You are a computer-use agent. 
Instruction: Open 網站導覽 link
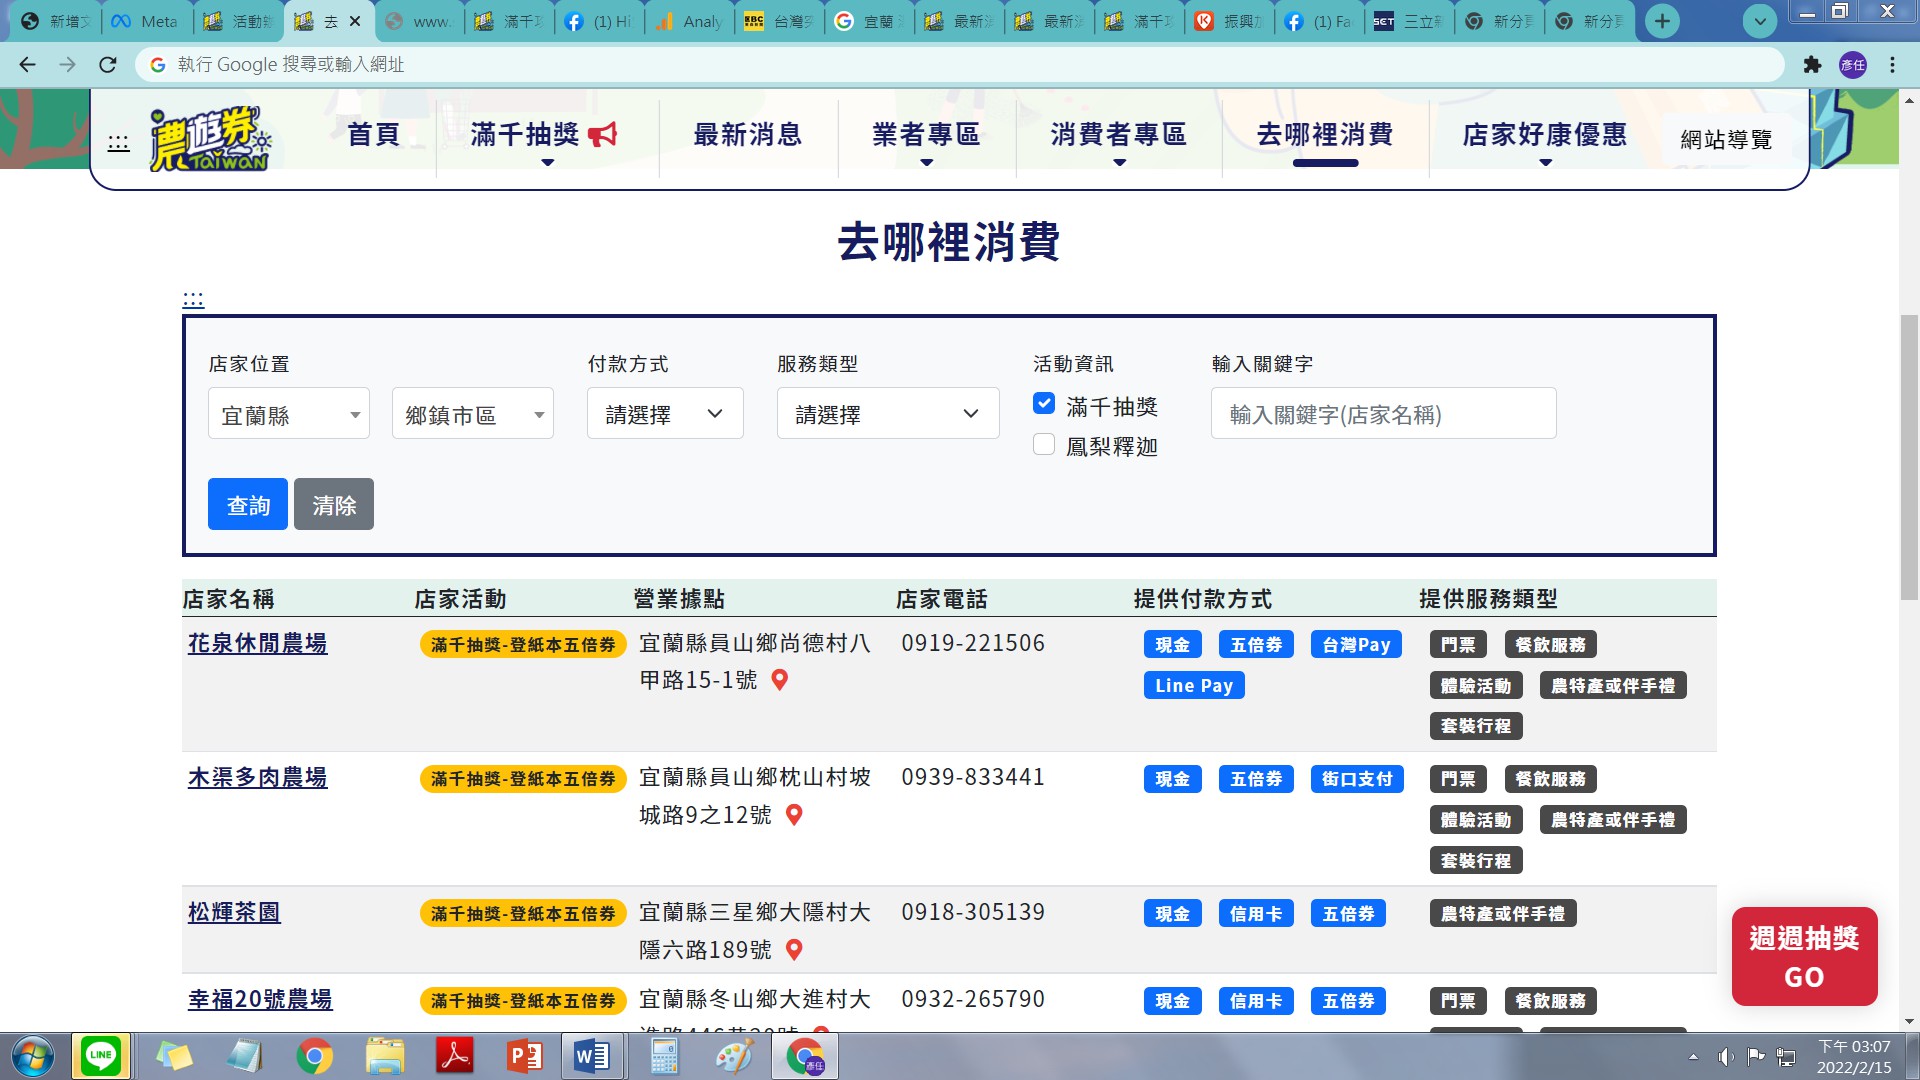(x=1726, y=140)
